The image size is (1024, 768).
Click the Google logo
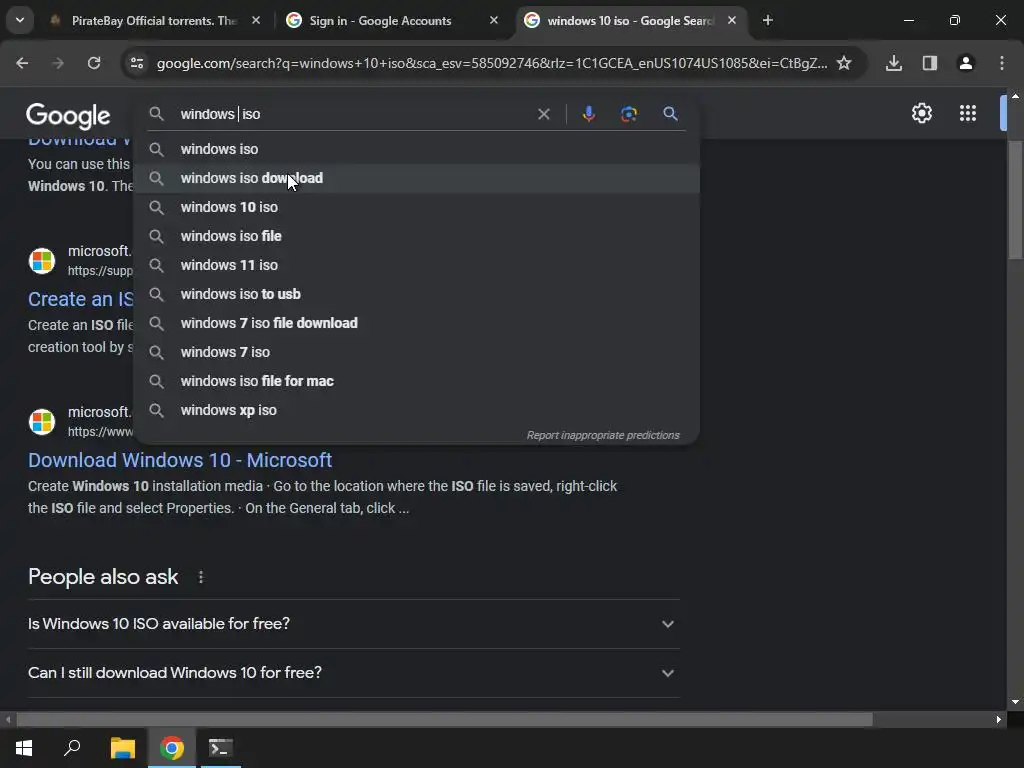tap(68, 116)
